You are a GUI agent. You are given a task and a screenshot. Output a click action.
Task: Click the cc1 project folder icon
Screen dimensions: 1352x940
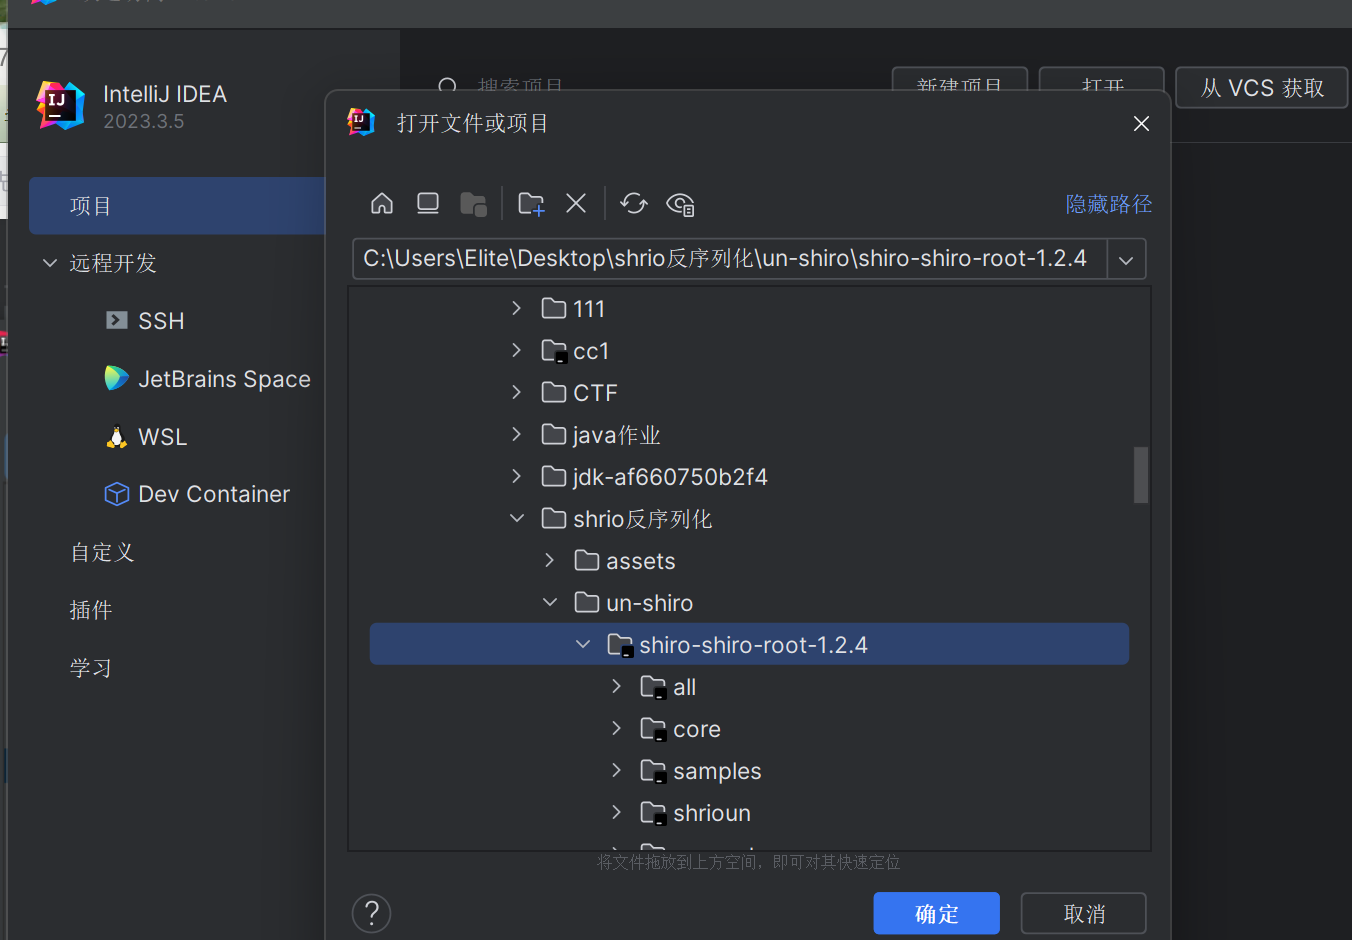(x=554, y=350)
